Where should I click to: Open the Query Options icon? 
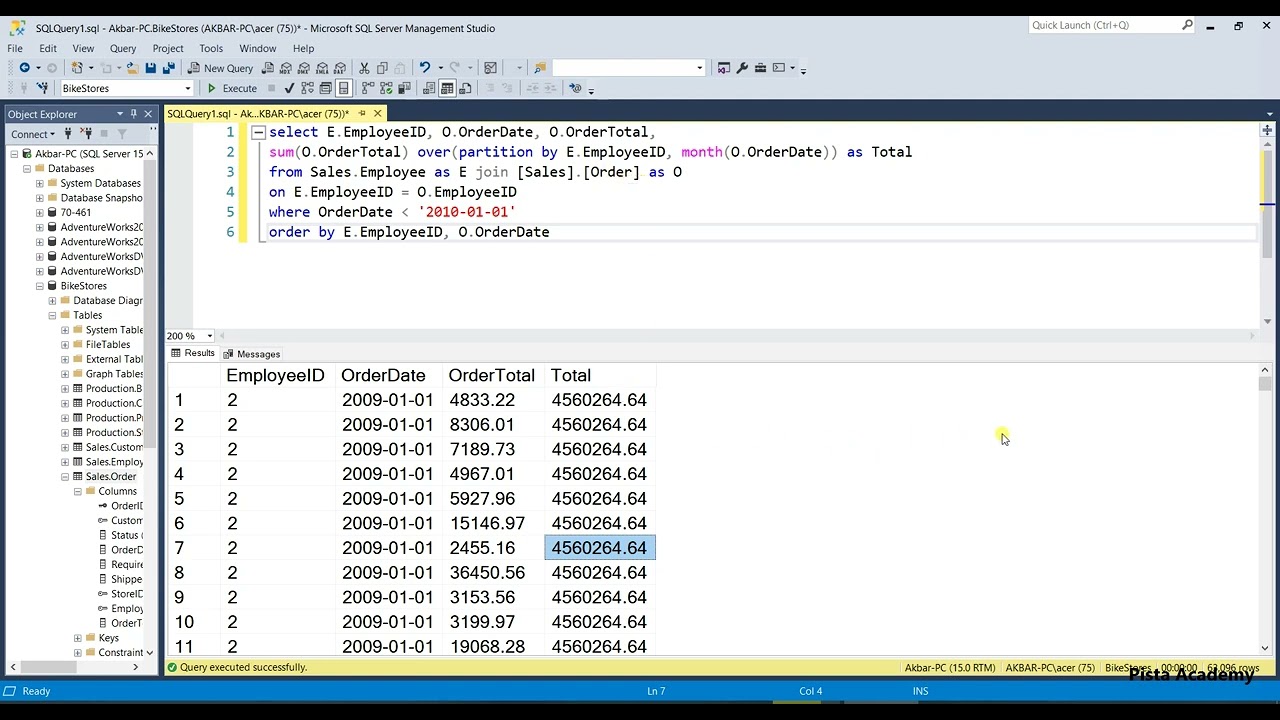325,88
